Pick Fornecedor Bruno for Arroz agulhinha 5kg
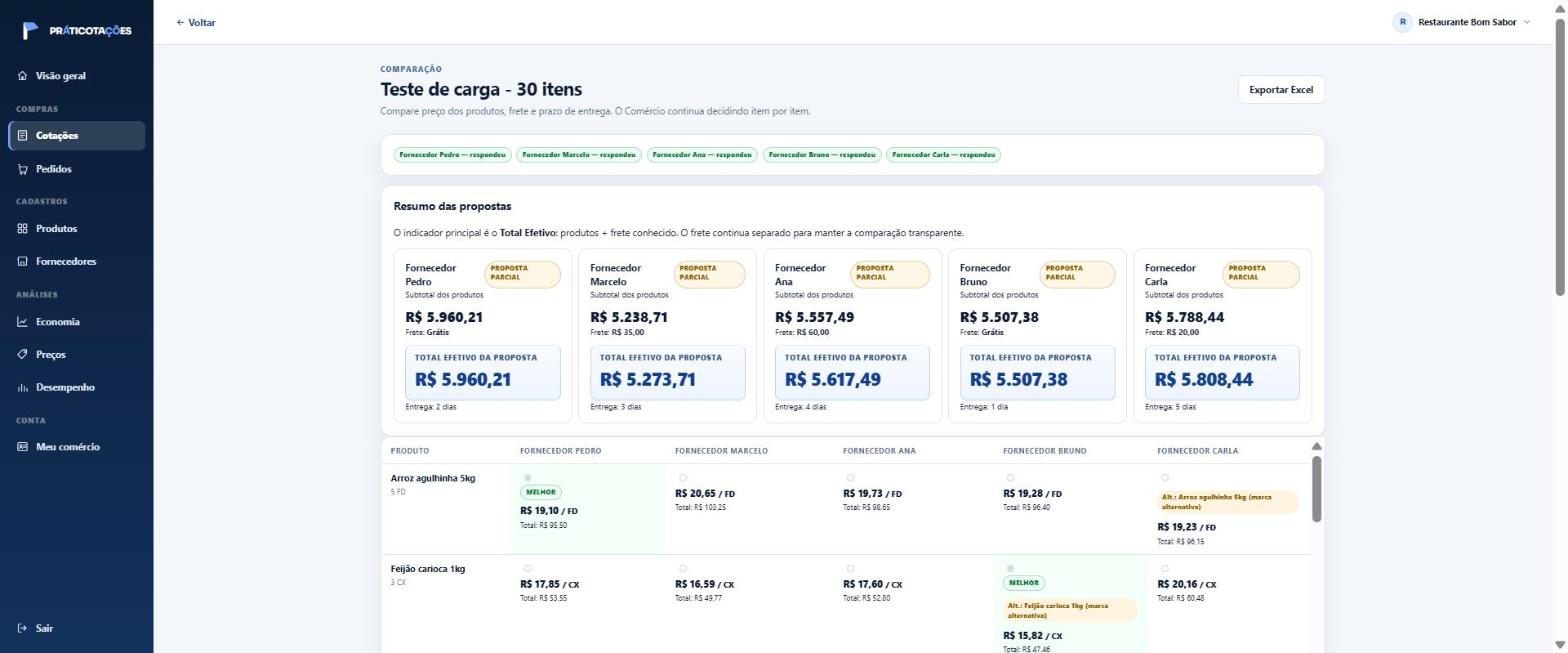The image size is (1568, 653). (1011, 478)
